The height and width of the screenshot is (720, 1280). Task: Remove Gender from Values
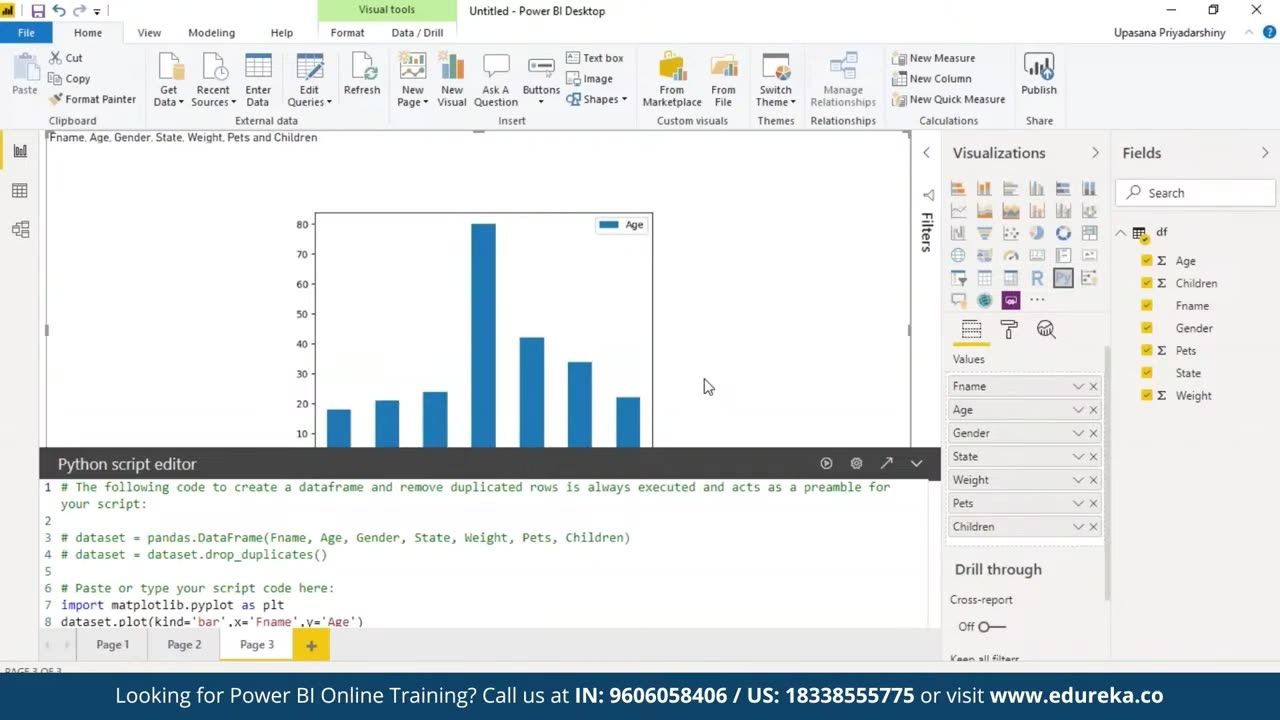point(1093,433)
